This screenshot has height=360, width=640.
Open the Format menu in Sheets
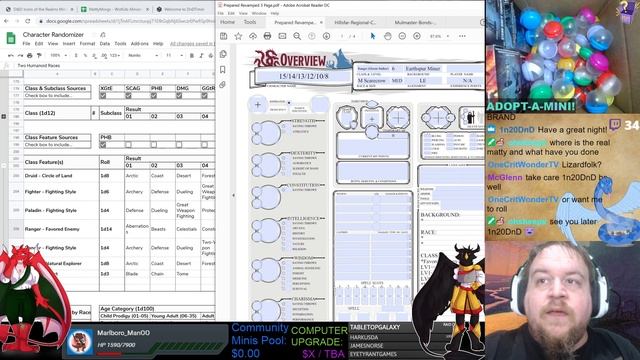(x=87, y=44)
